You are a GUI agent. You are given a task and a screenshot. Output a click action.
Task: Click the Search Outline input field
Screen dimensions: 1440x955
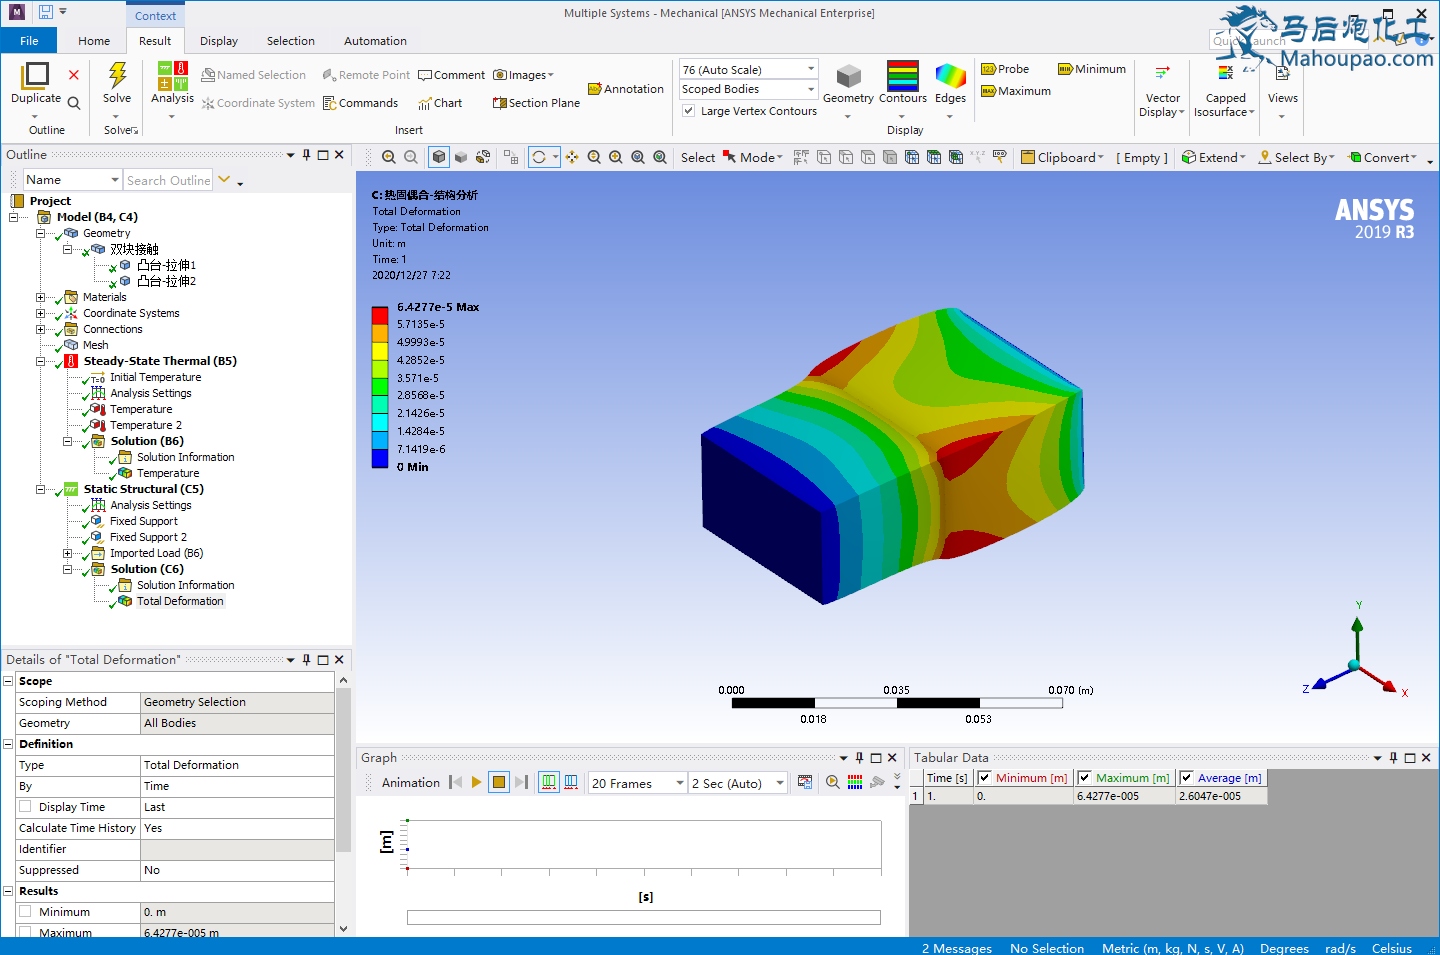coord(168,180)
